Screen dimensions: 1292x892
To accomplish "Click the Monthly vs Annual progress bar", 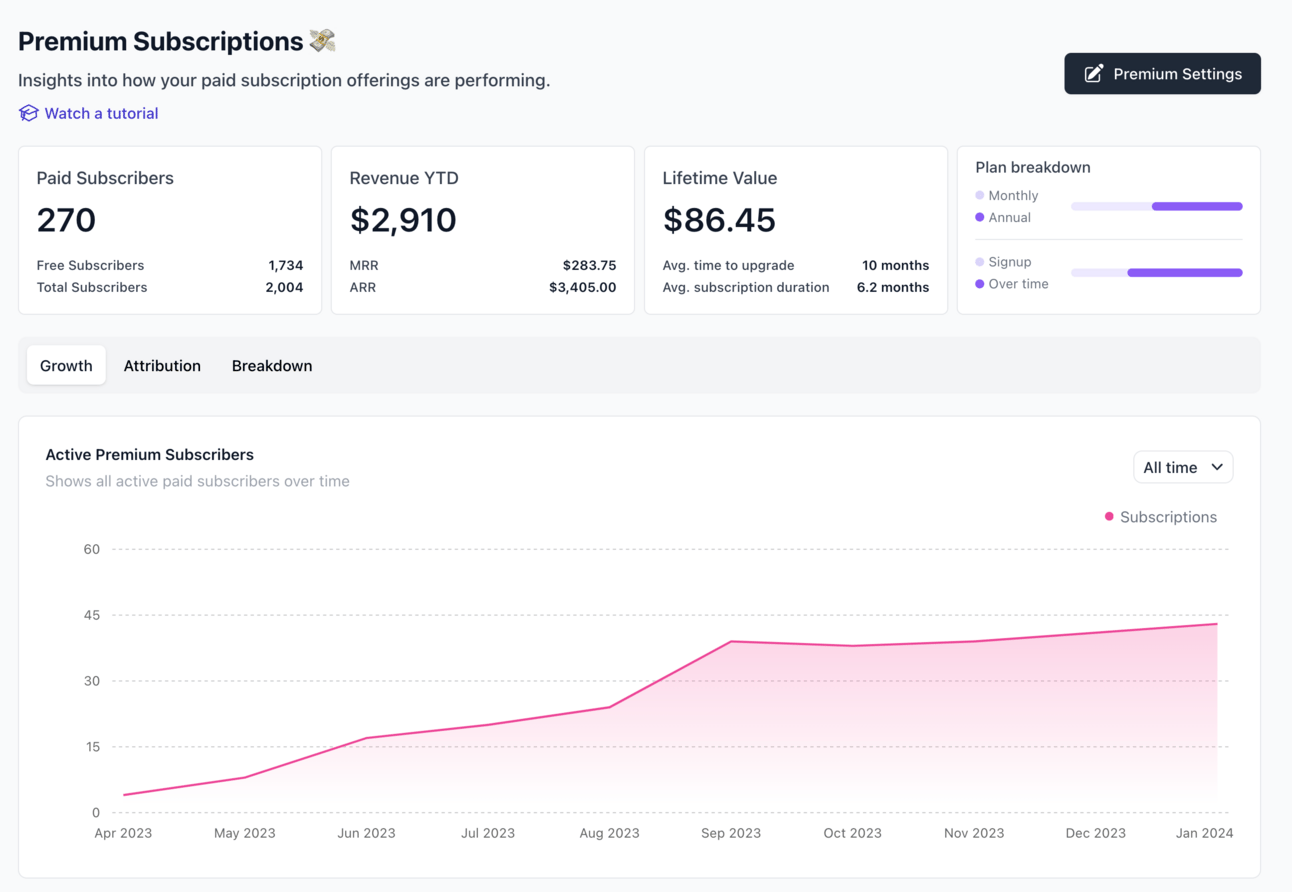I will coord(1157,206).
